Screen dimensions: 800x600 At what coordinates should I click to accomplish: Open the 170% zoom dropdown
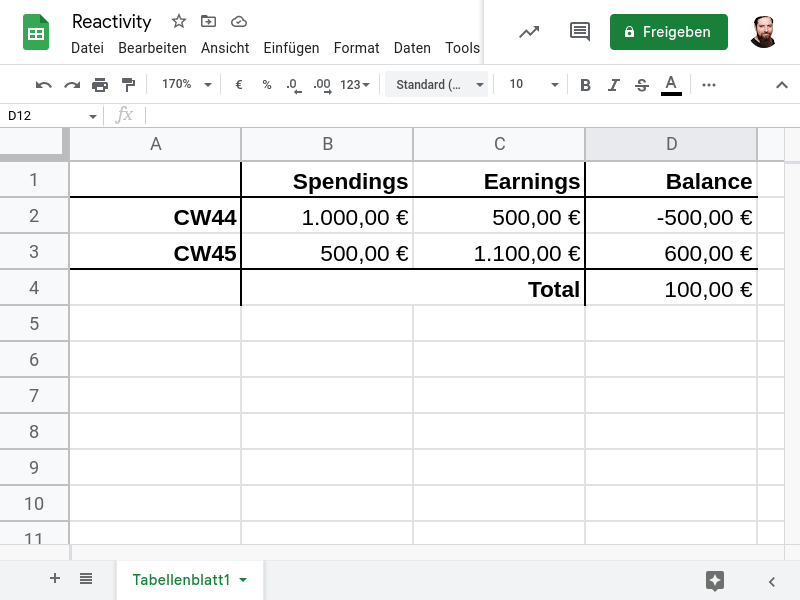[x=187, y=85]
